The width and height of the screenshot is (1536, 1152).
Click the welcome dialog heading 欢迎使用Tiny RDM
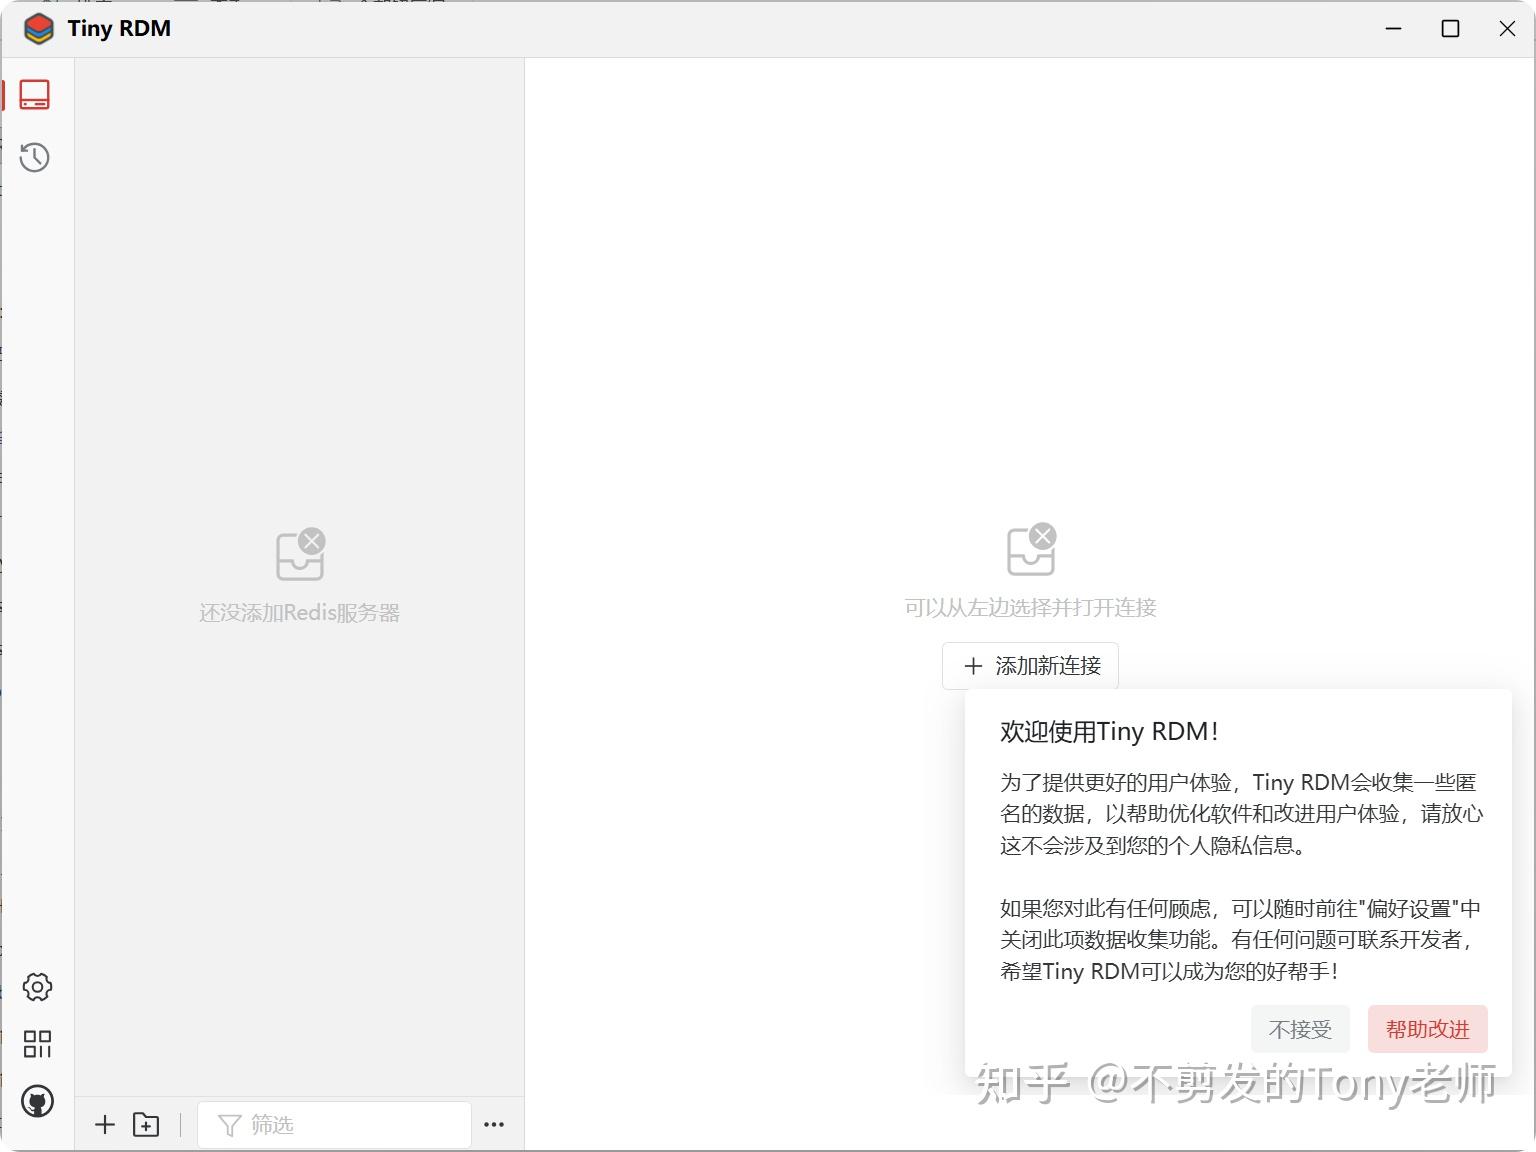[1108, 731]
